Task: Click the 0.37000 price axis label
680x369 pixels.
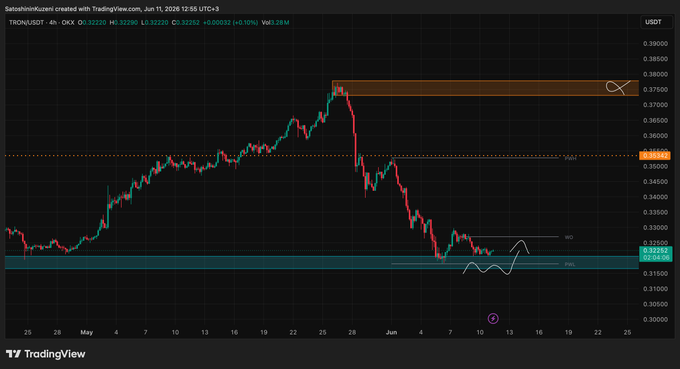Action: tap(655, 105)
